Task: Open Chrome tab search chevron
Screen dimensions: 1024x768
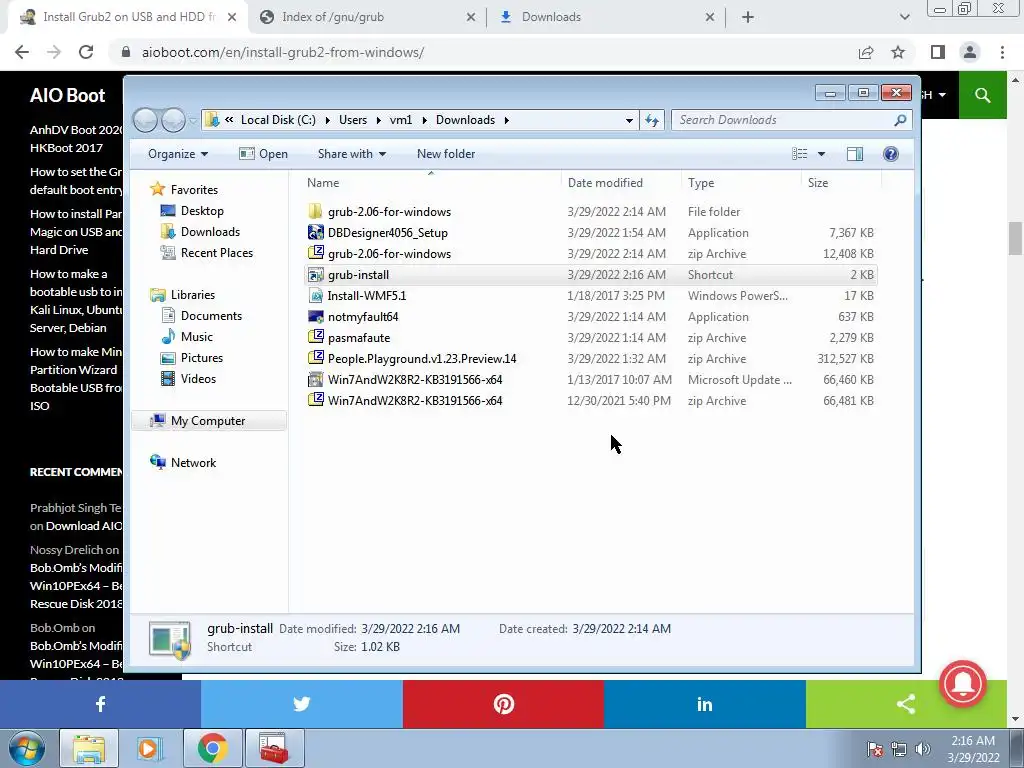Action: (x=904, y=17)
